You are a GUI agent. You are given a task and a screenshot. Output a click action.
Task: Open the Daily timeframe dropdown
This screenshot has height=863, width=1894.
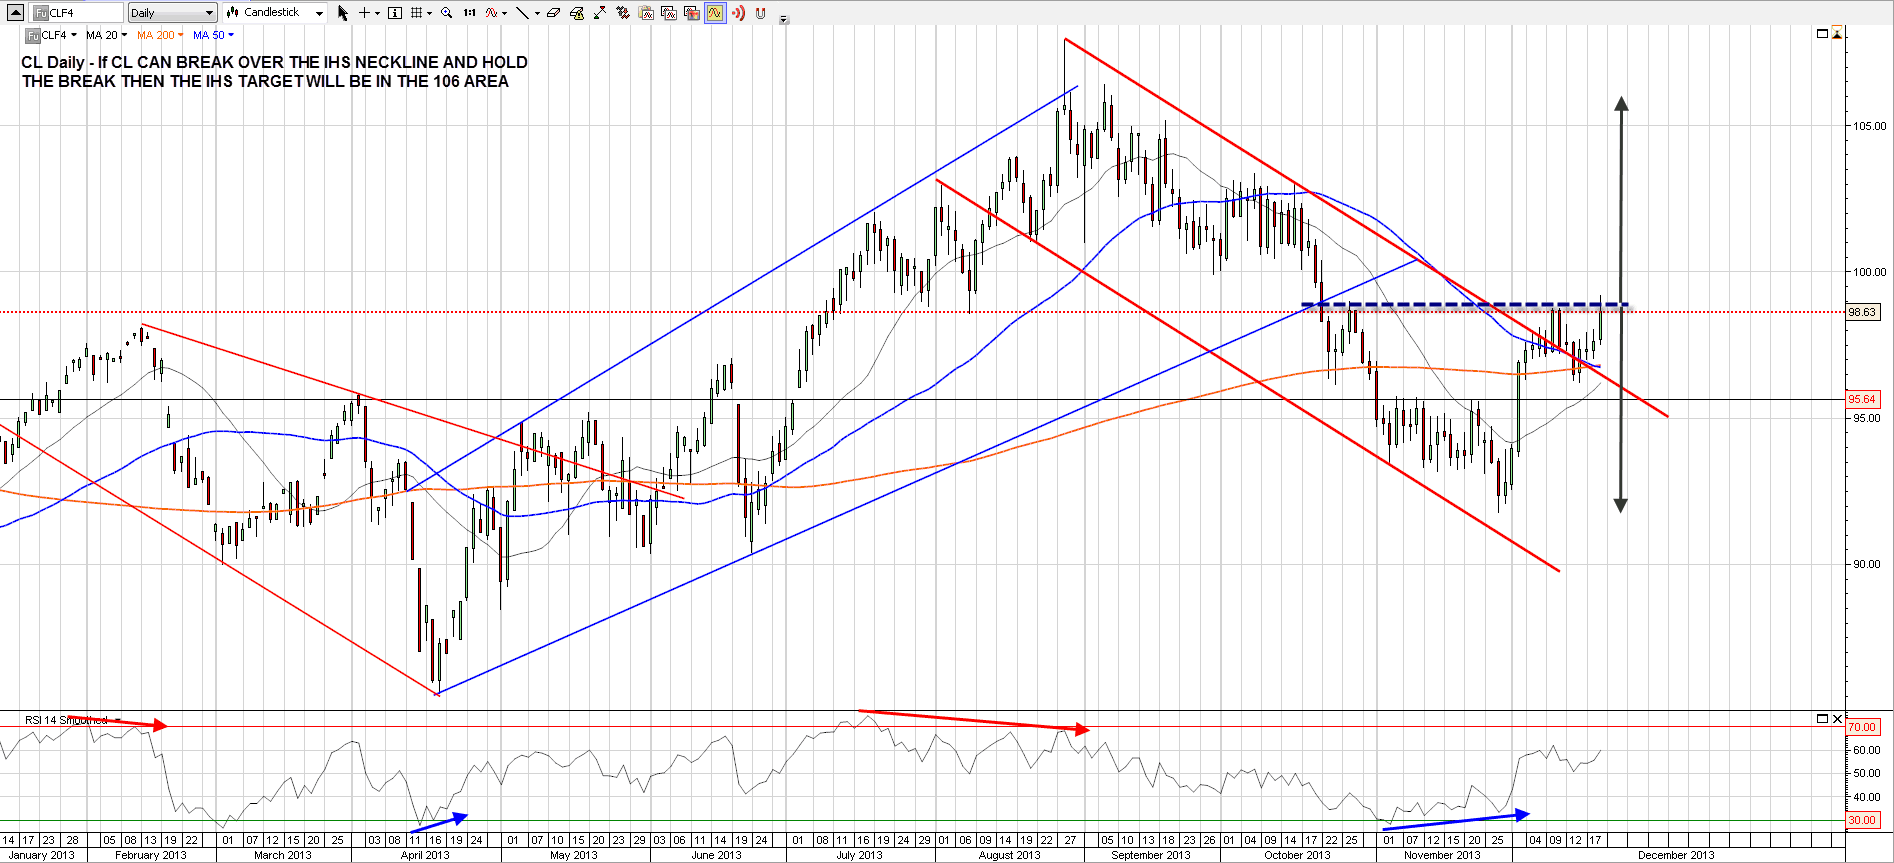point(172,13)
